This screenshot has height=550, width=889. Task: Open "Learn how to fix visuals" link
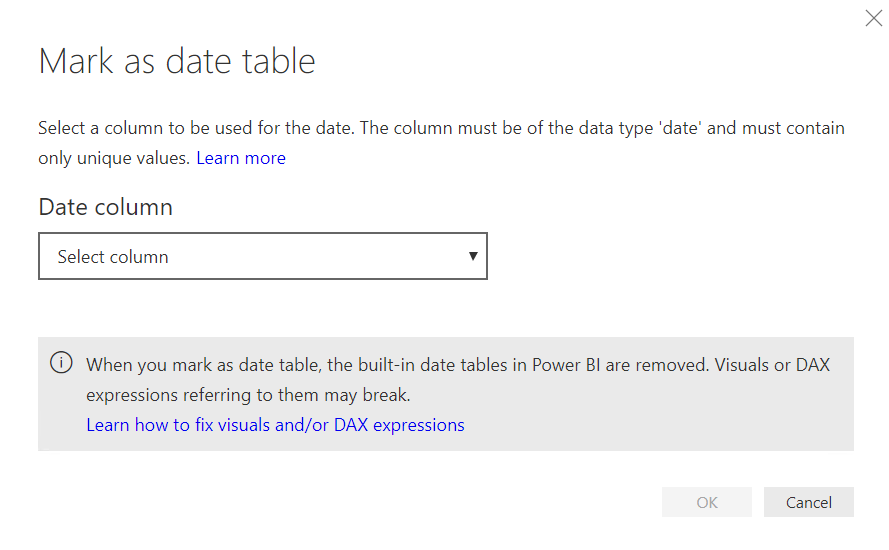tap(275, 425)
